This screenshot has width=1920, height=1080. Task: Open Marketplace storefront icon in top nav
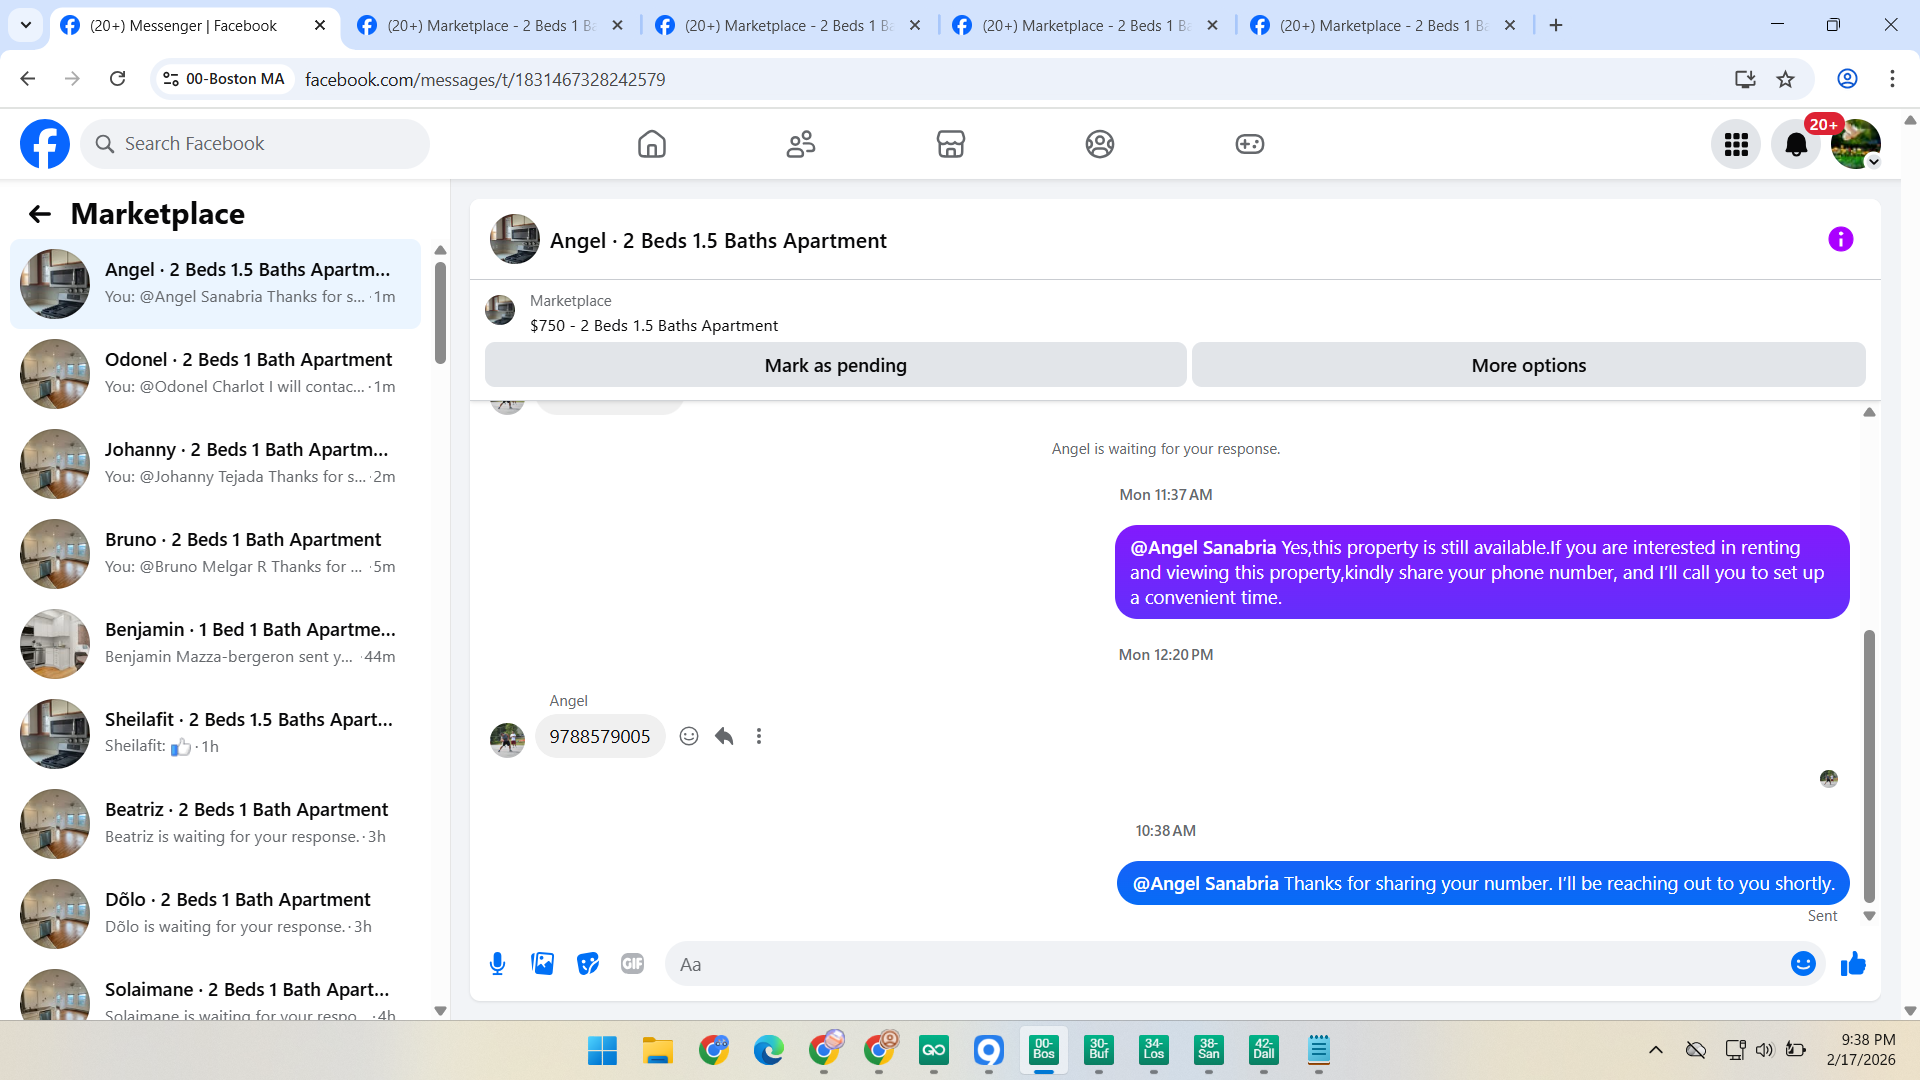(950, 144)
